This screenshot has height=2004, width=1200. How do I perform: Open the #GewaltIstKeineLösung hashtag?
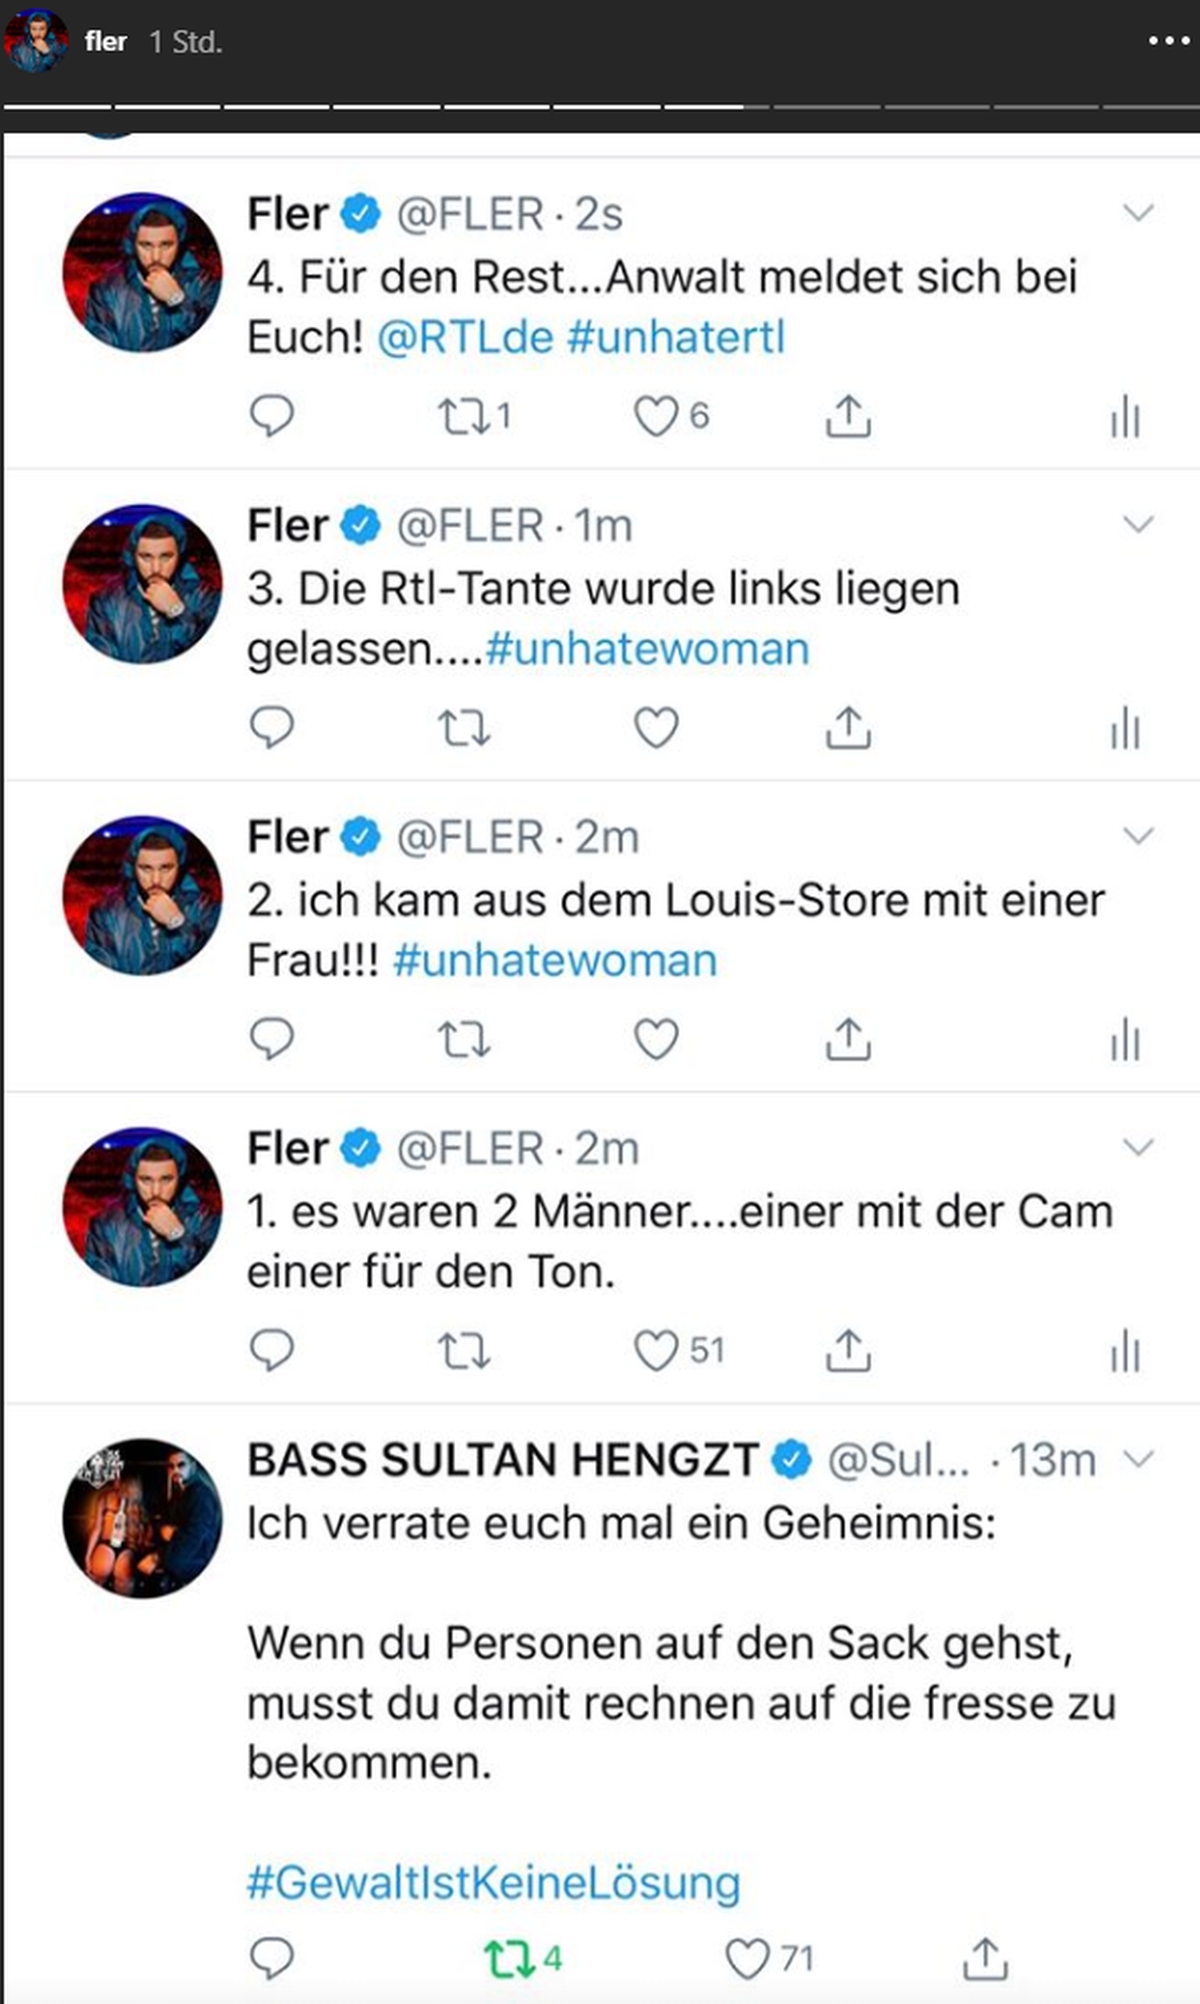pyautogui.click(x=494, y=1883)
